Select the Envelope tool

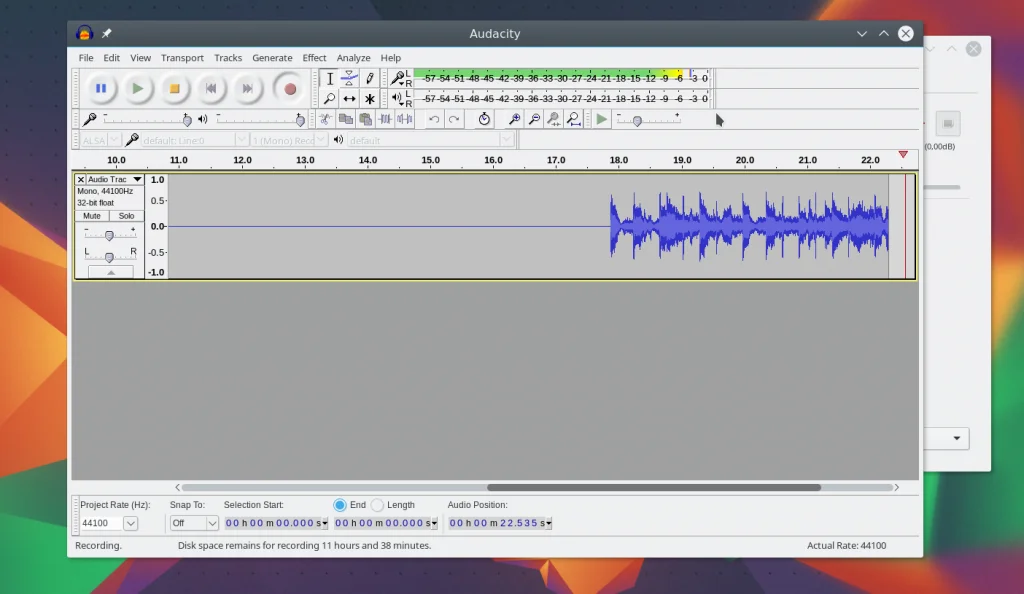point(349,78)
